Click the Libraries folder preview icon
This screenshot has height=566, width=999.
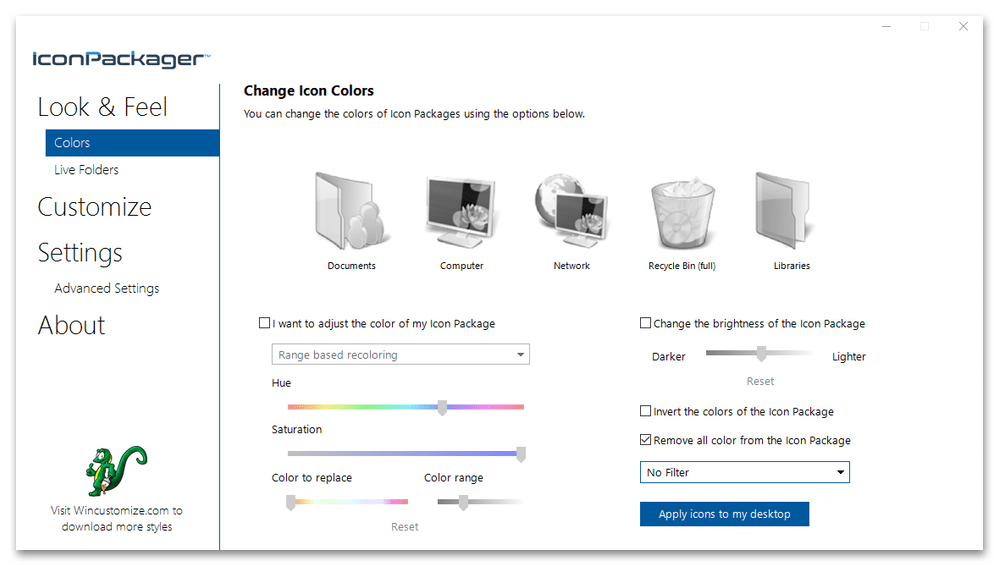pyautogui.click(x=790, y=211)
